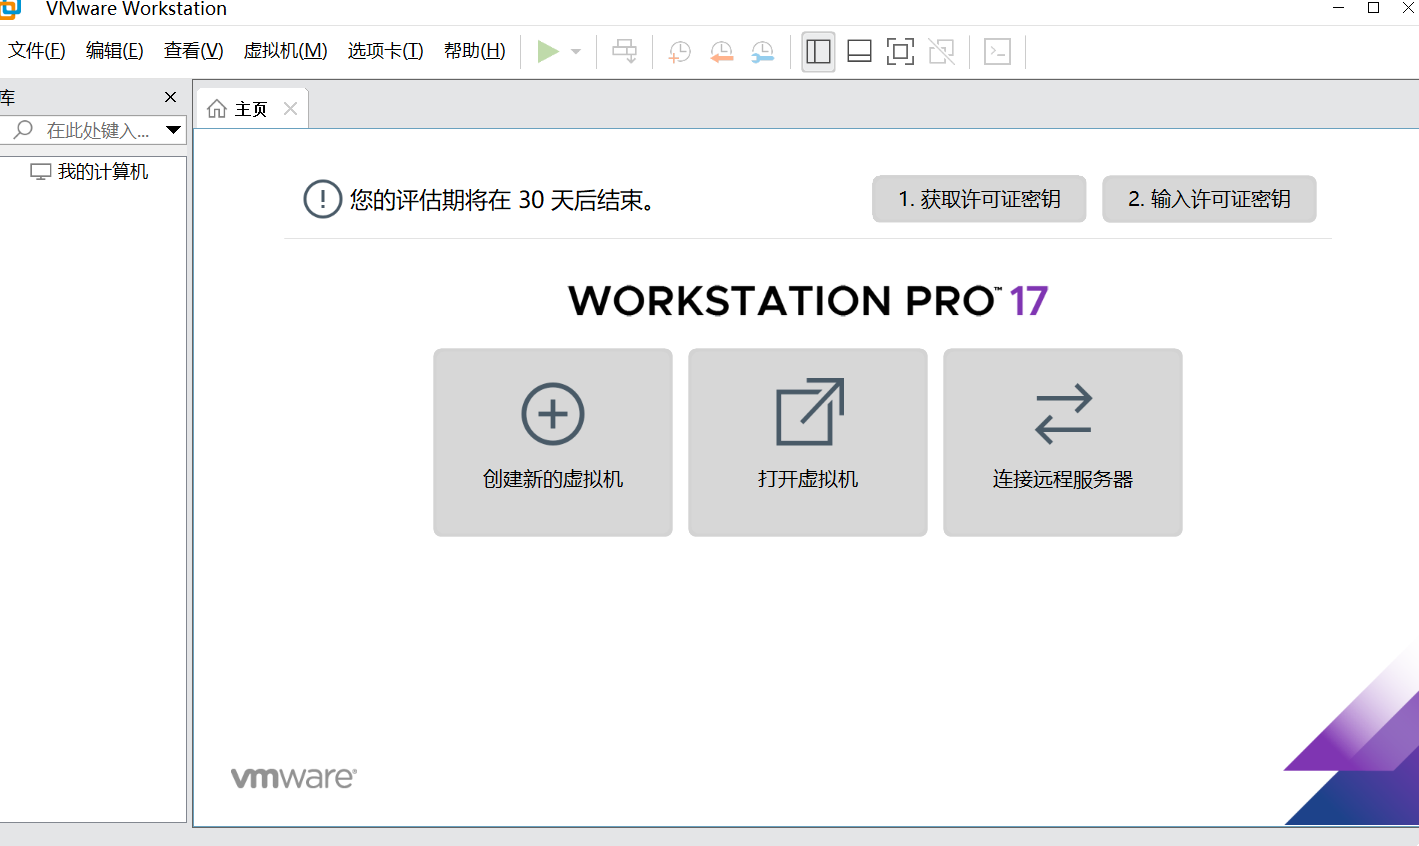Screen dimensions: 1419x846
Task: Open the 选项卡(T) menu
Action: click(386, 51)
